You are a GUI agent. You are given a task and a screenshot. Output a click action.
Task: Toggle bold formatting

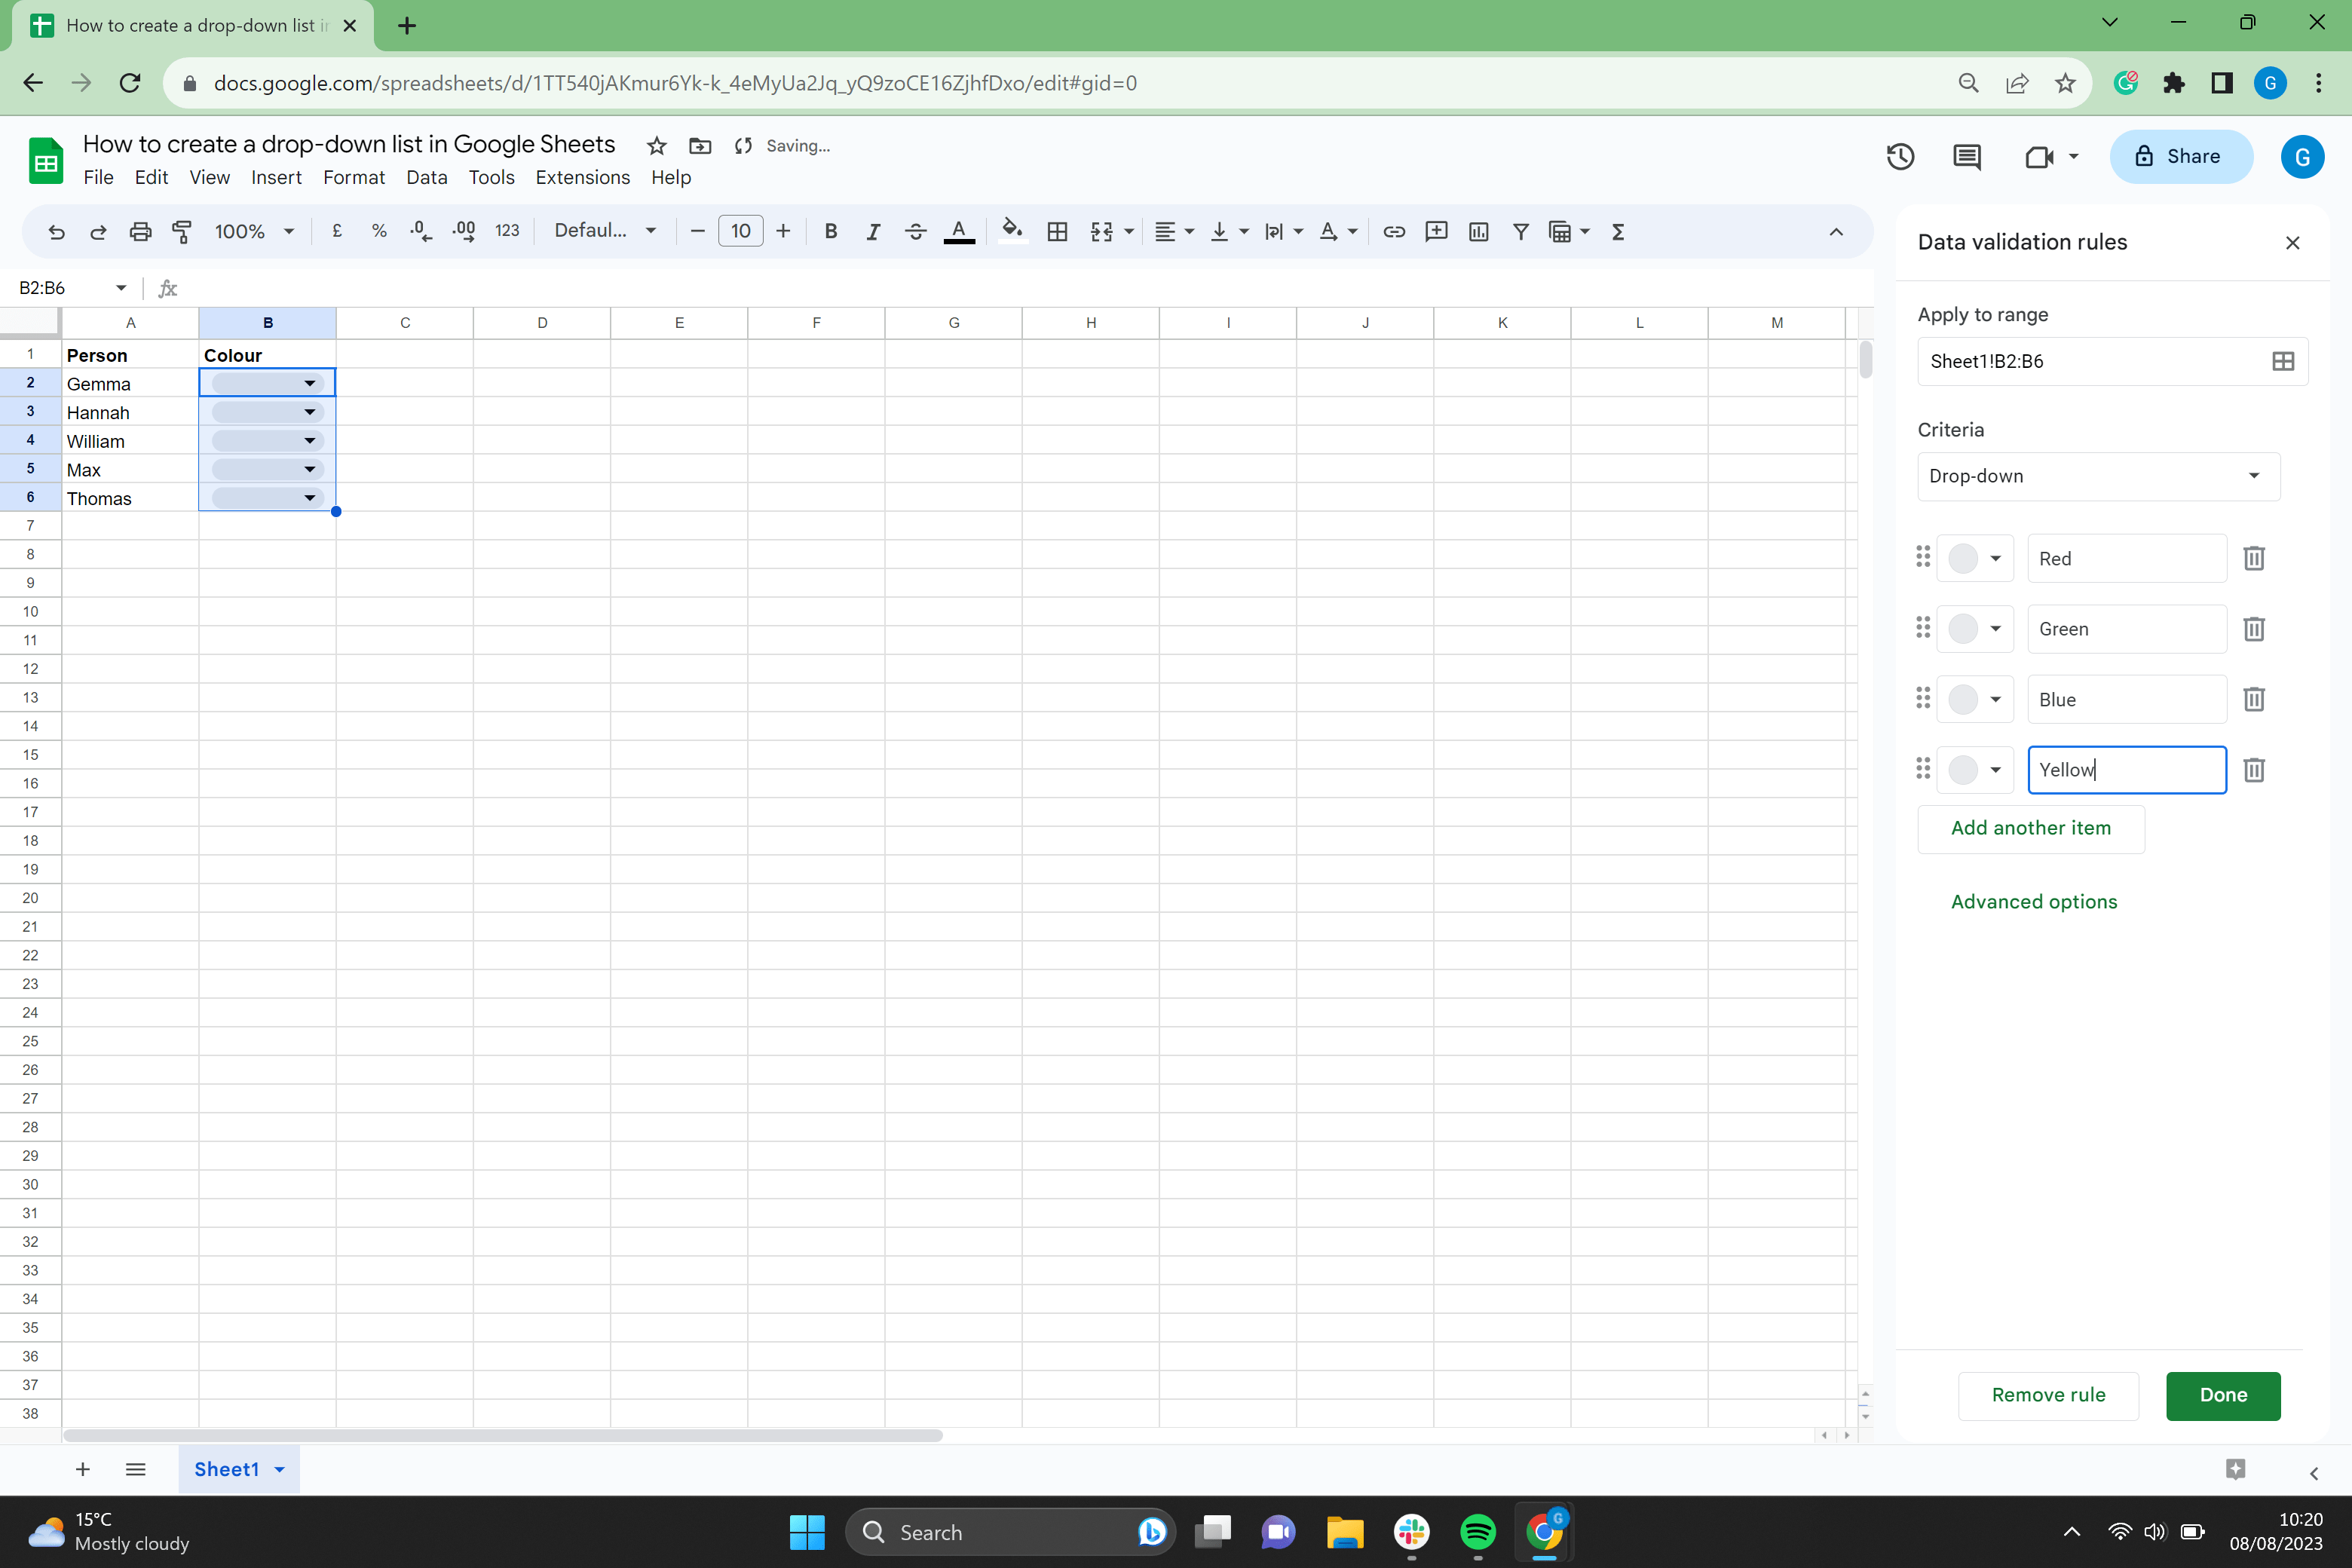click(x=830, y=231)
